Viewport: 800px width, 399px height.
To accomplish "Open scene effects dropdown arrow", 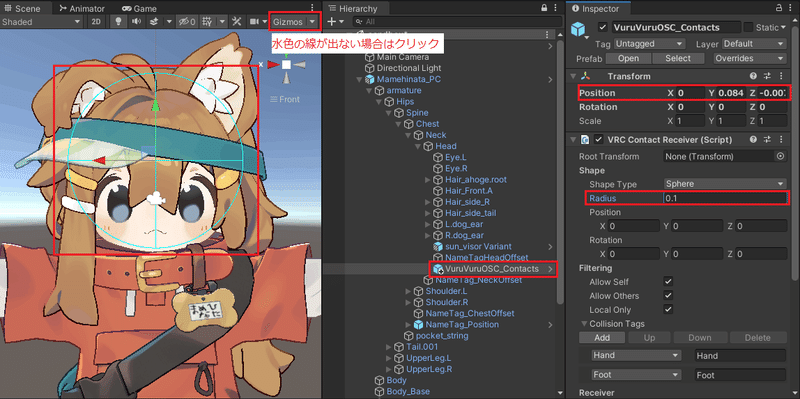I will click(169, 21).
